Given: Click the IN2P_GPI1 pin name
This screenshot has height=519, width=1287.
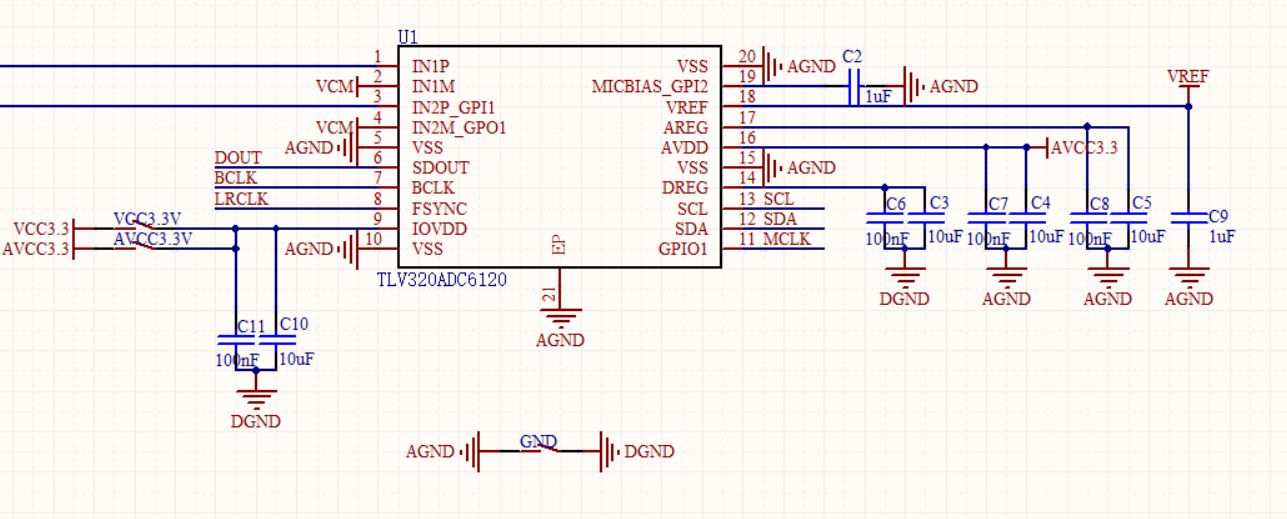Looking at the screenshot, I should click(x=454, y=107).
